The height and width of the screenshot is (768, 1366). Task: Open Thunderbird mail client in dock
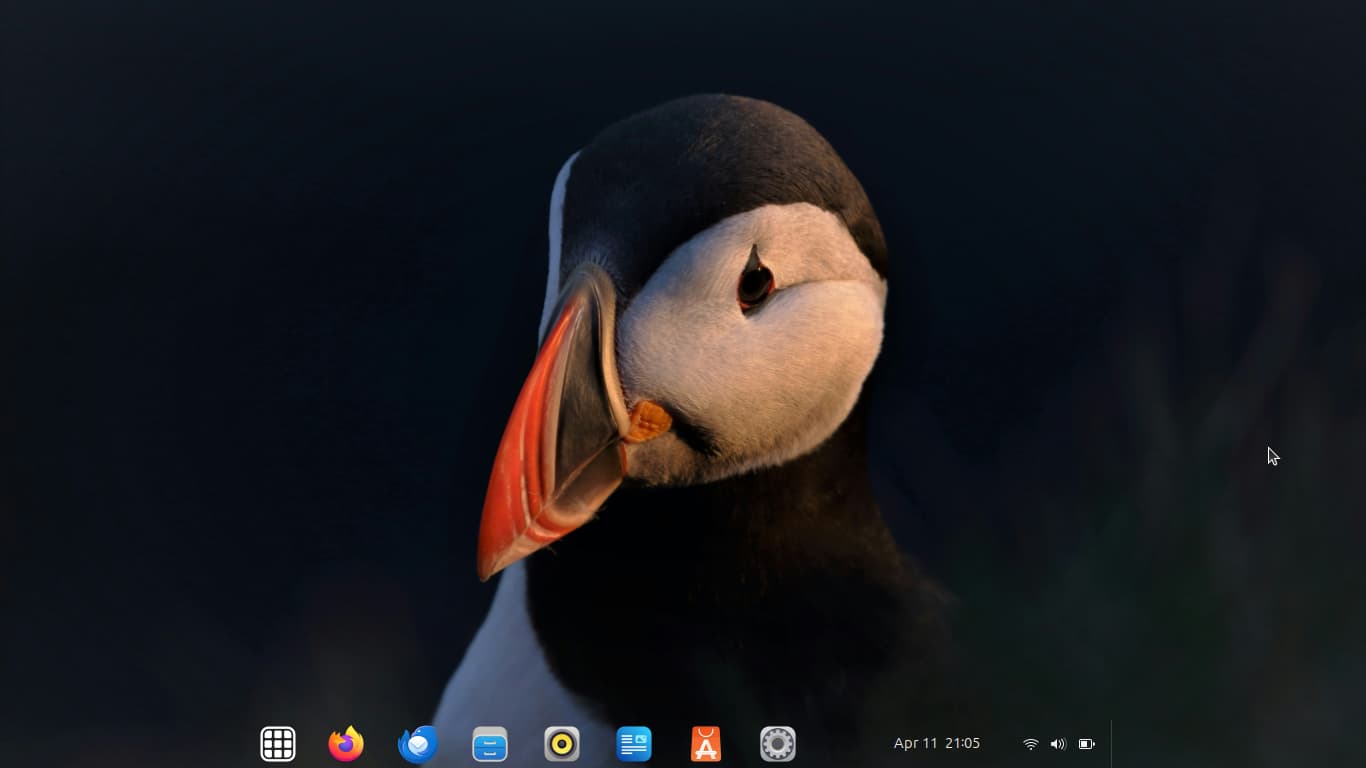click(x=418, y=744)
